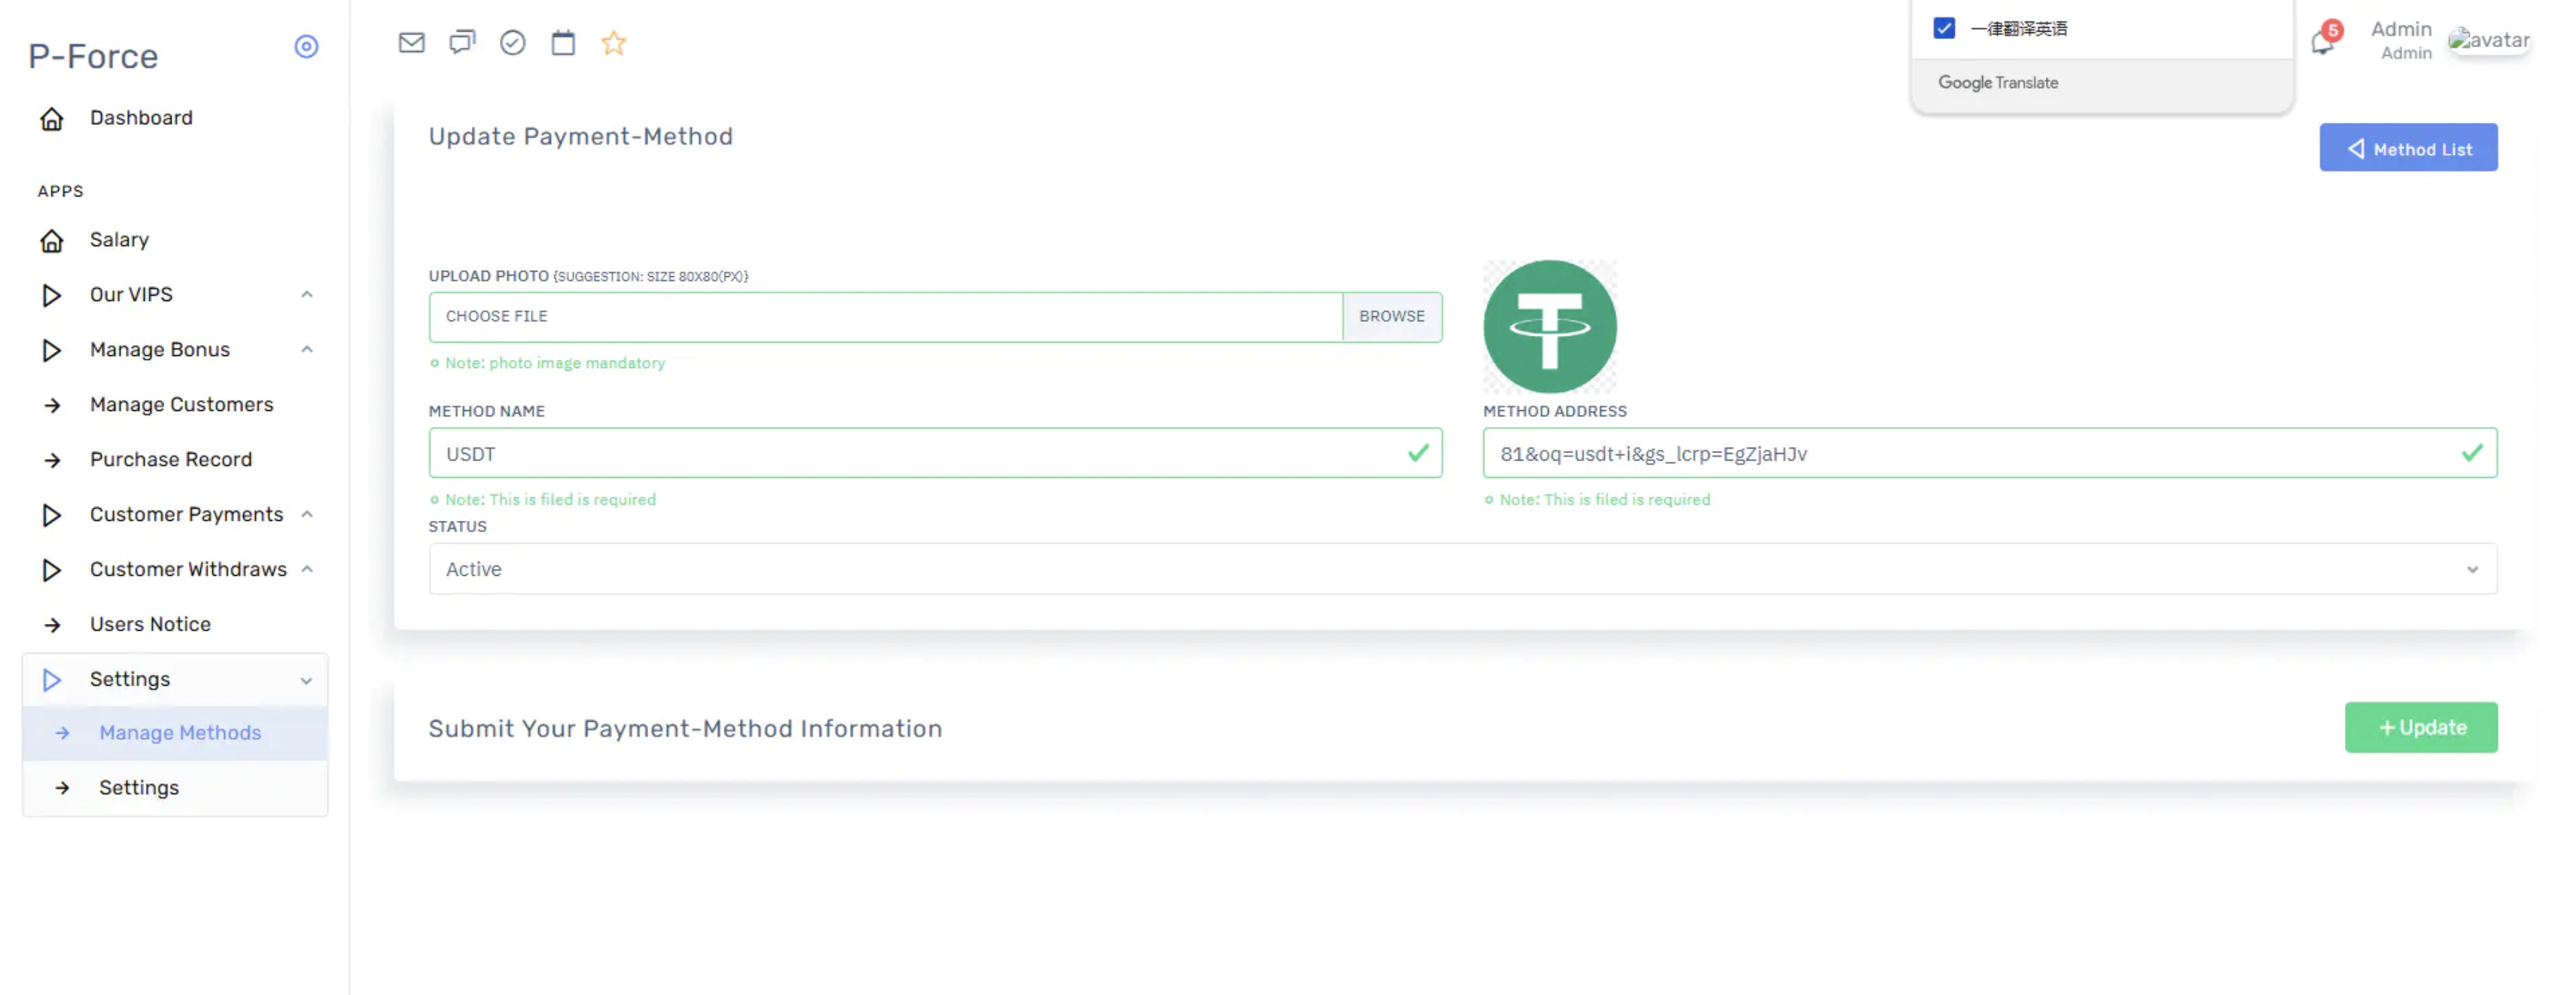Click the calendar icon in toolbar
2576x995 pixels.
(564, 41)
